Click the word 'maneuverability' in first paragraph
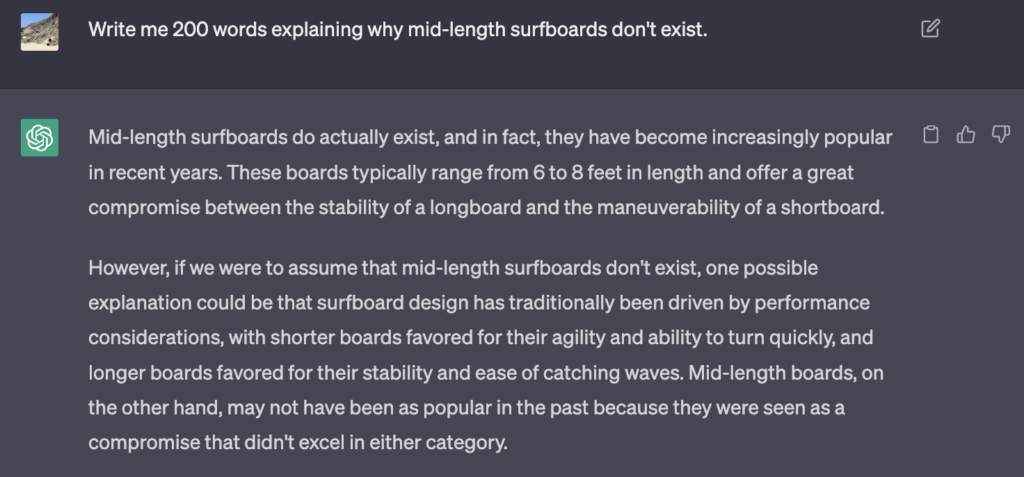Image resolution: width=1024 pixels, height=477 pixels. (x=677, y=208)
